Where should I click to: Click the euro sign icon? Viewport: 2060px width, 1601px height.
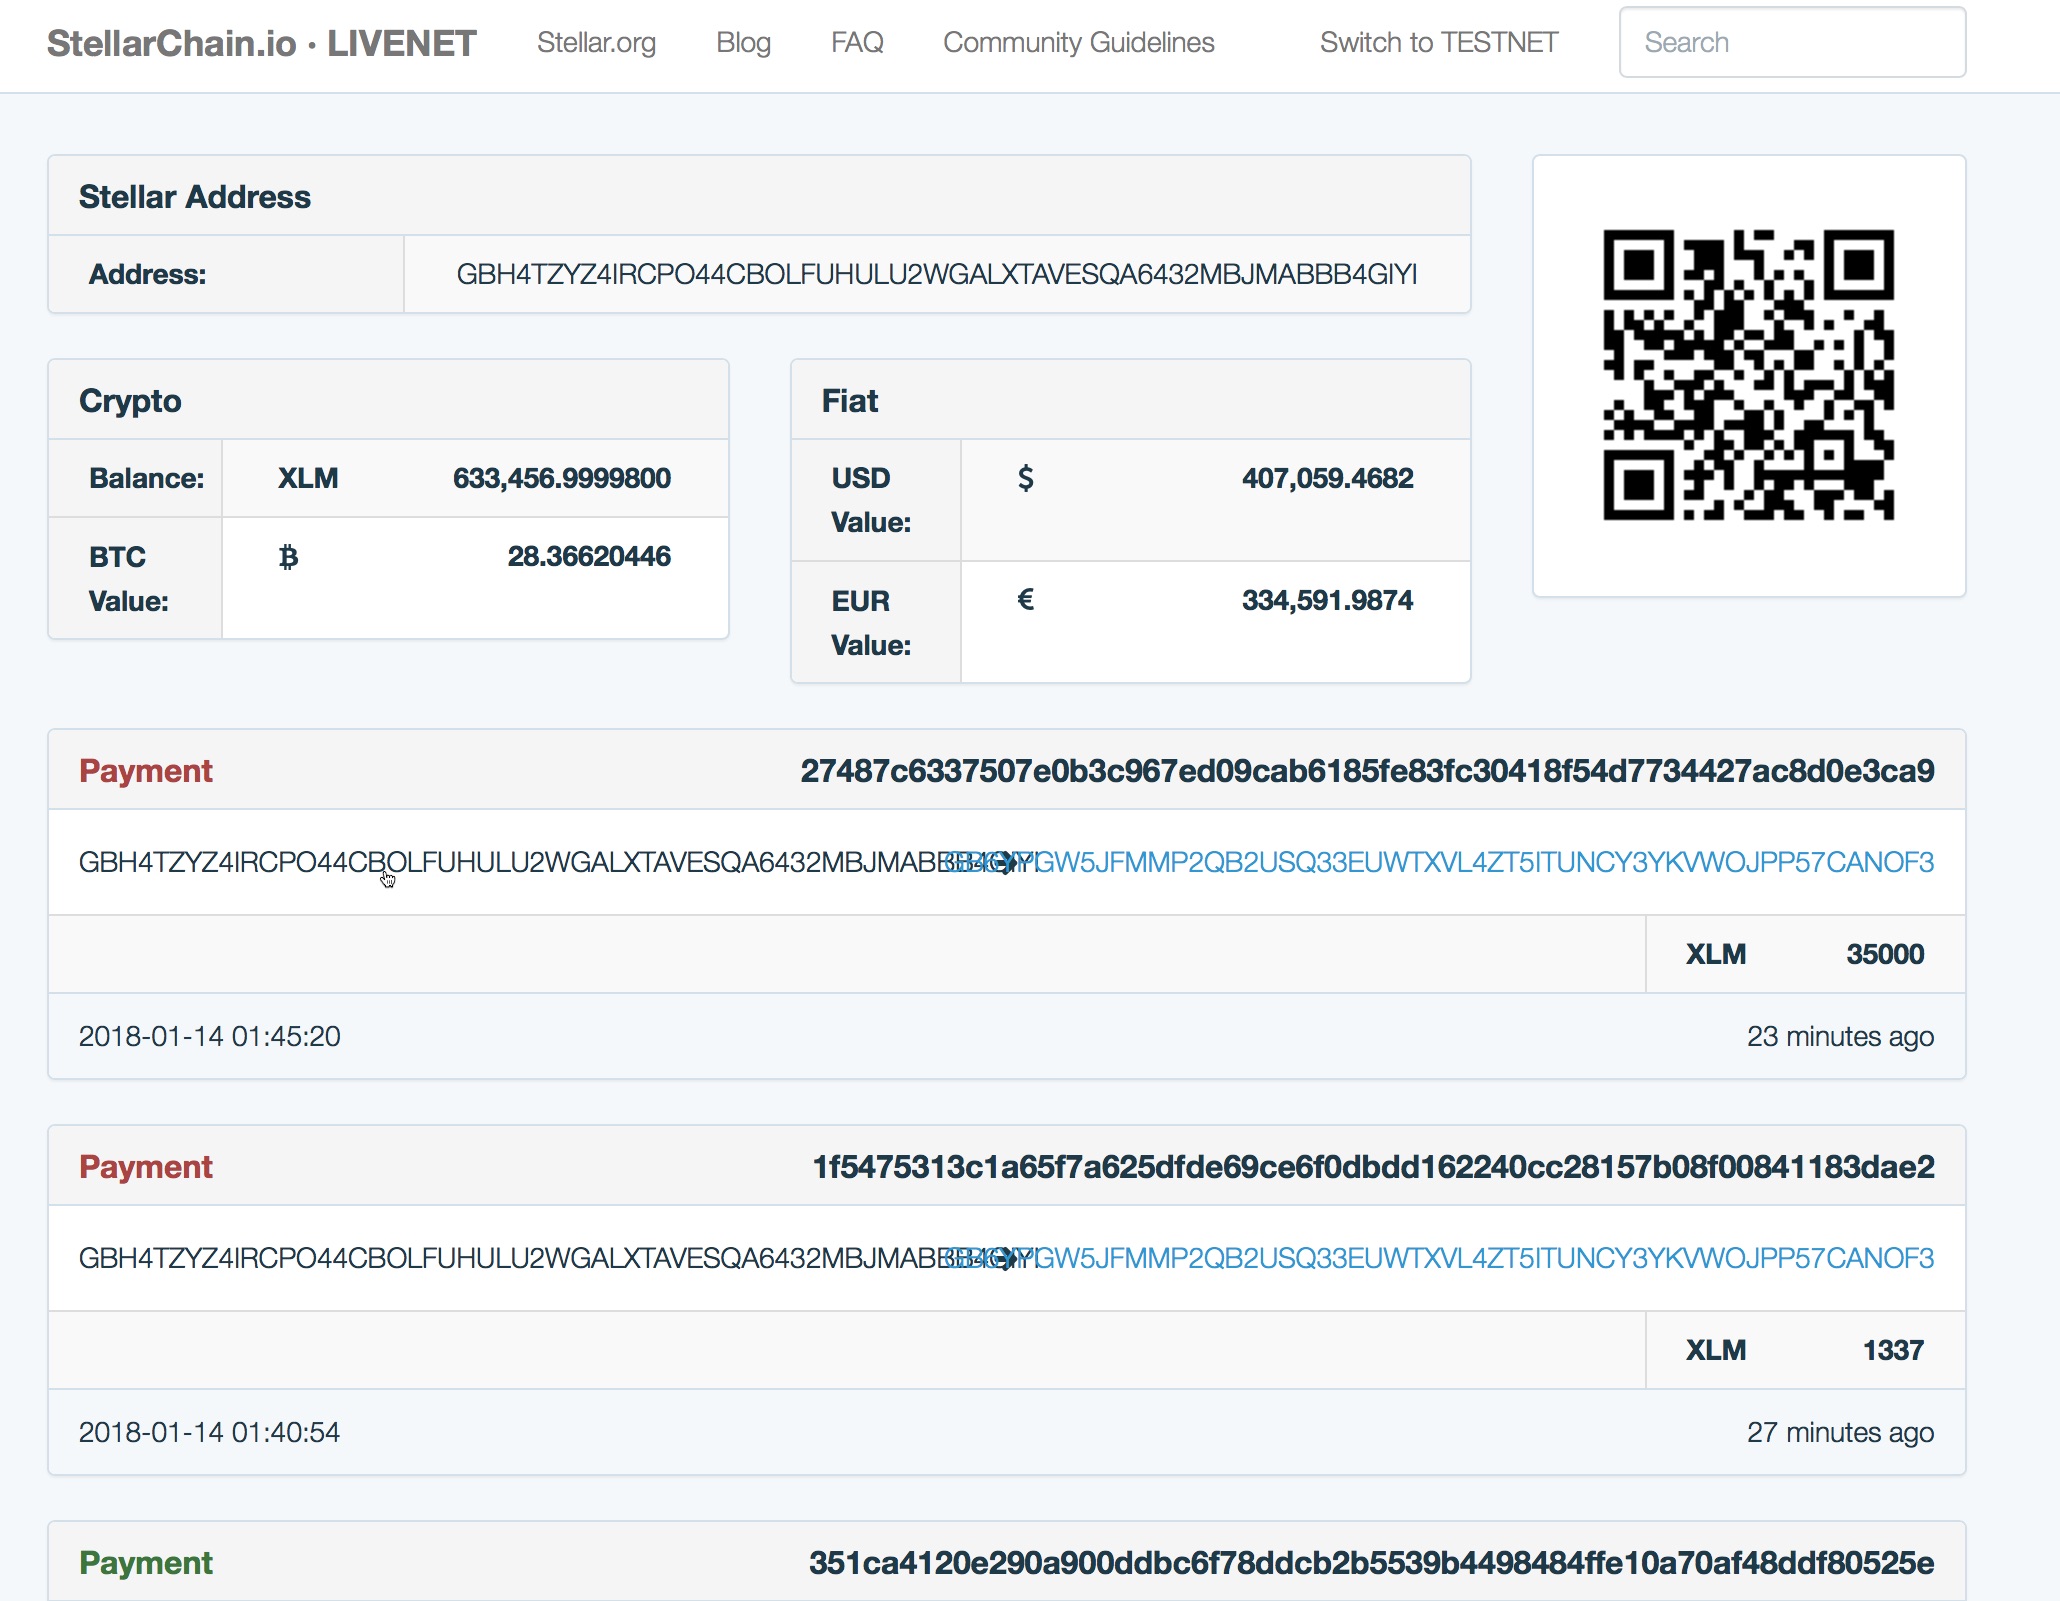point(1025,600)
